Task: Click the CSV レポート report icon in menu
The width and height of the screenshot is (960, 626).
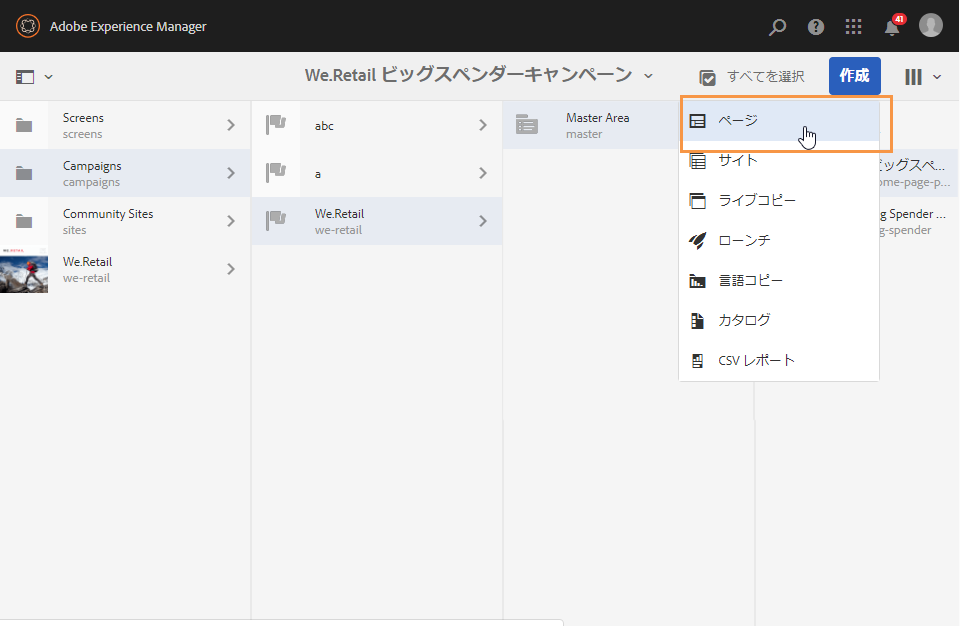Action: tap(697, 361)
